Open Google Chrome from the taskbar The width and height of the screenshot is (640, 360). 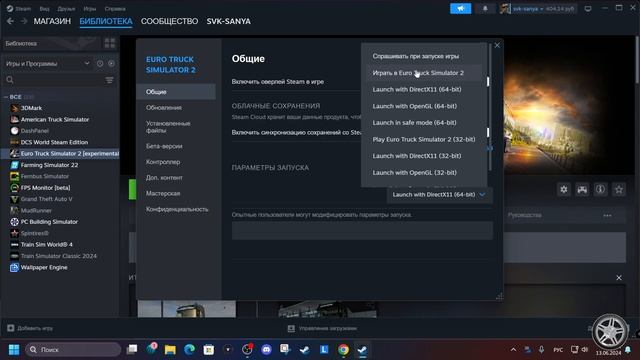343,350
